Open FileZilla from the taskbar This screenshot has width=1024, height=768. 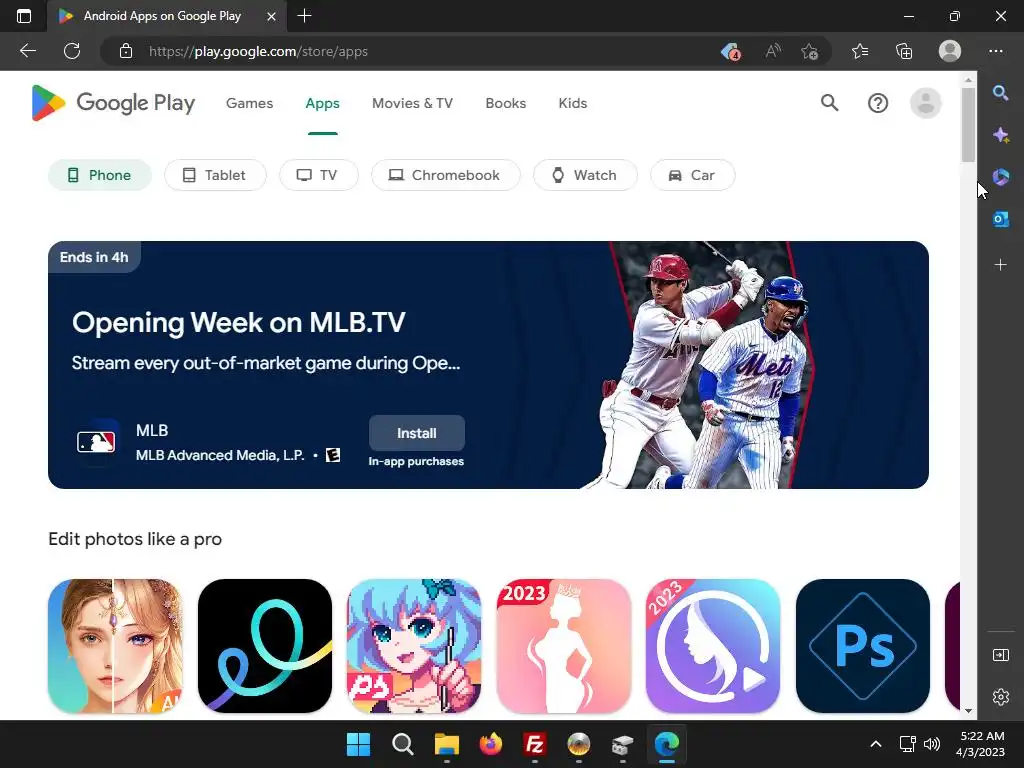[535, 744]
